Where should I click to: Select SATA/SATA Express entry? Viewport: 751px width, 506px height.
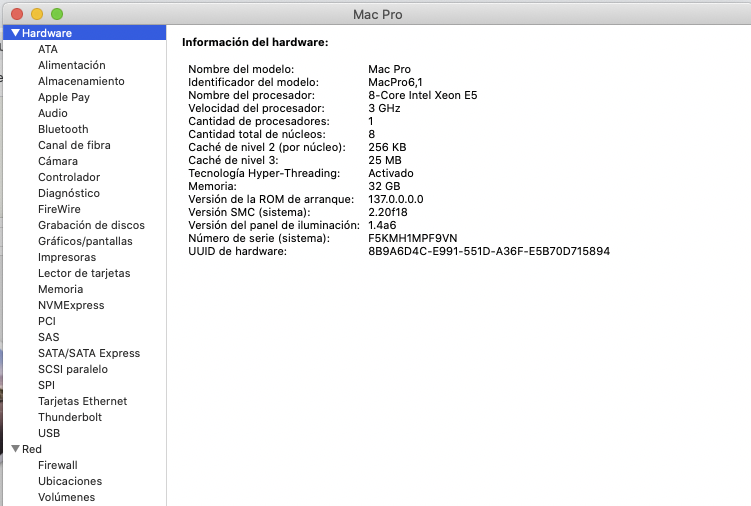point(89,354)
